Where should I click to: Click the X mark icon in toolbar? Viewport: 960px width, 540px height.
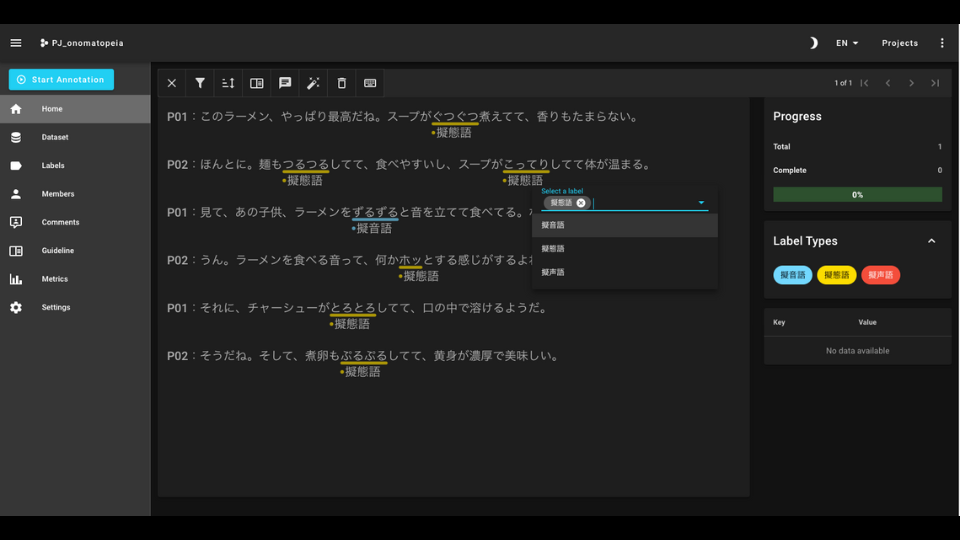(x=172, y=83)
